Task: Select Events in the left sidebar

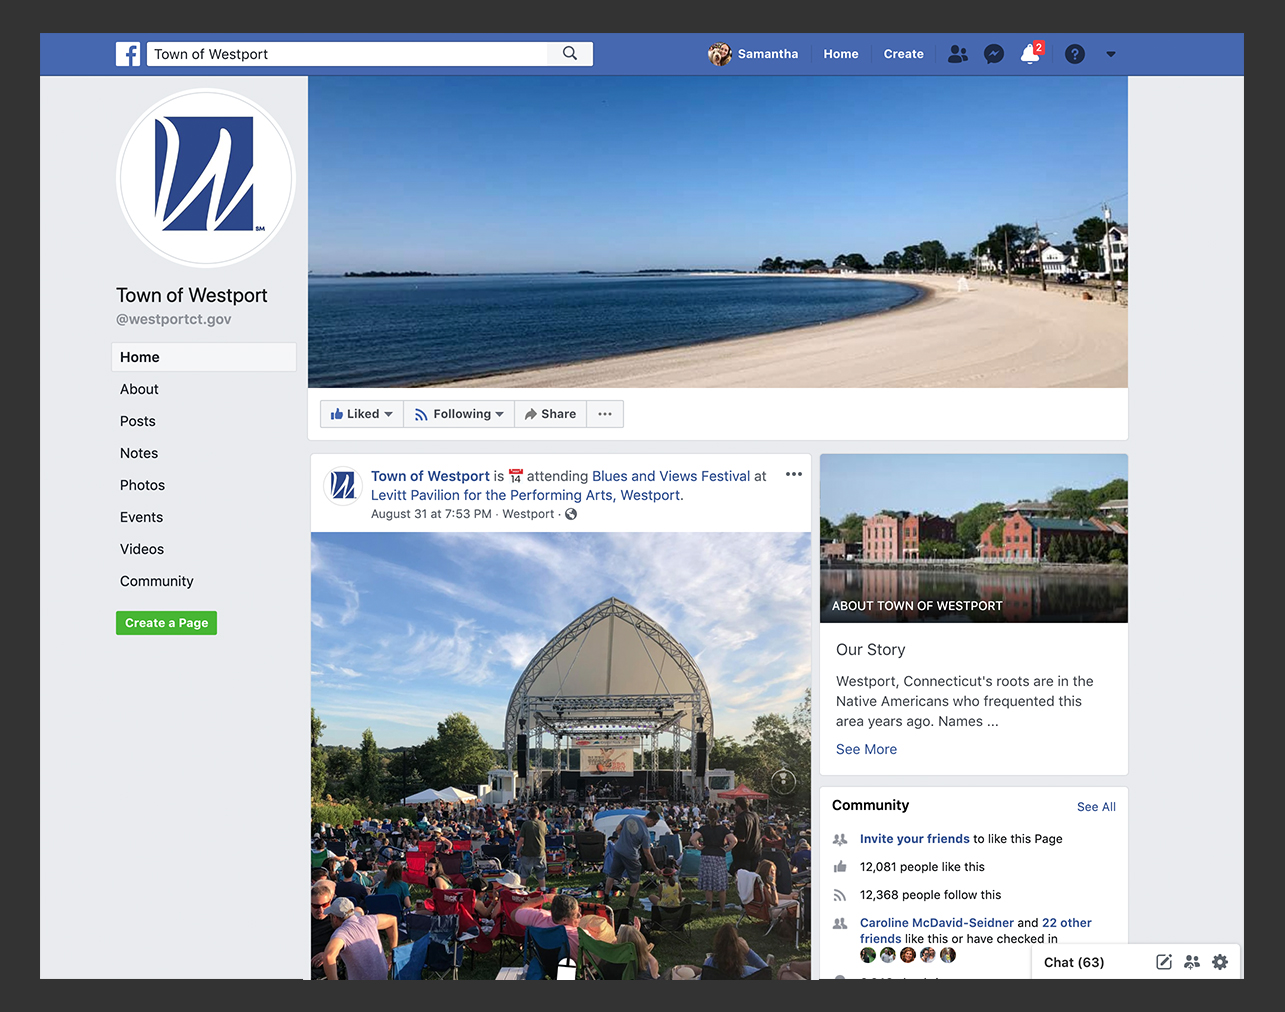Action: click(x=141, y=517)
